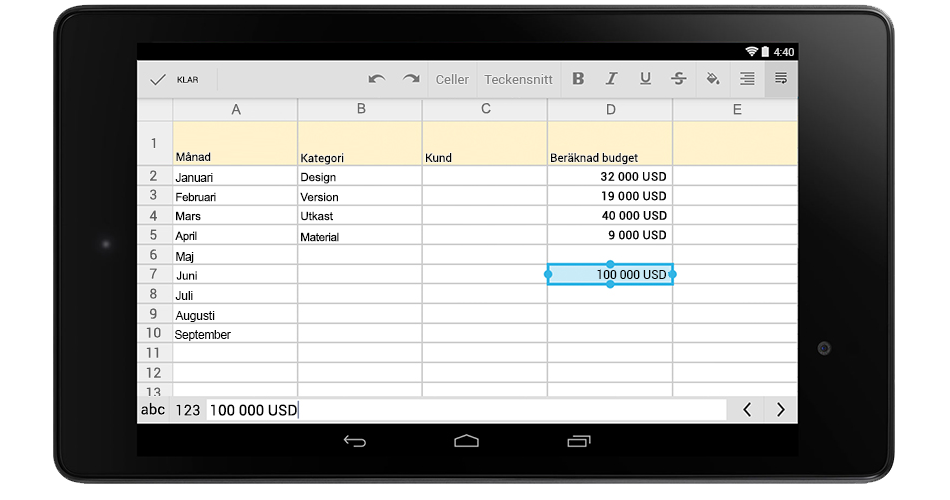Place cursor in the cell edit field
The height and width of the screenshot is (500, 950).
[x=465, y=410]
